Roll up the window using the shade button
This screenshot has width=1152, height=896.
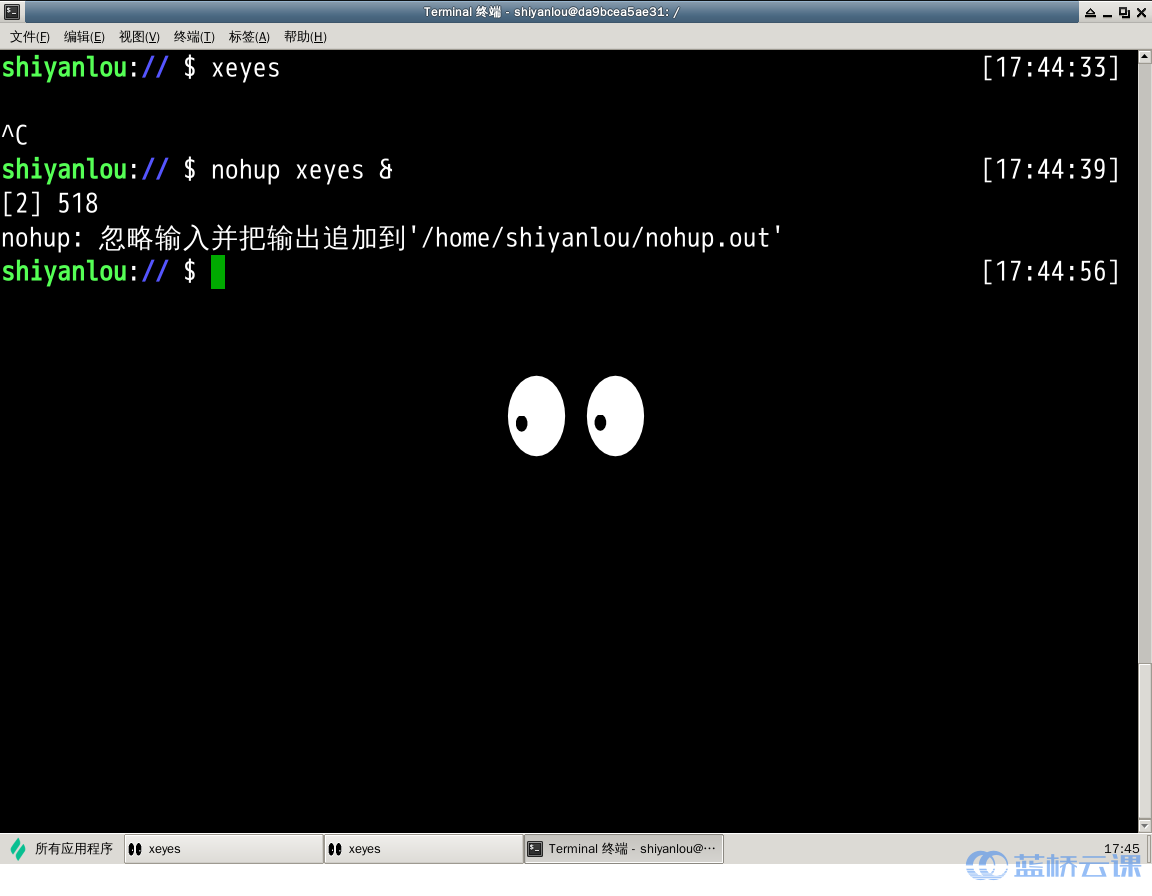click(x=1089, y=12)
